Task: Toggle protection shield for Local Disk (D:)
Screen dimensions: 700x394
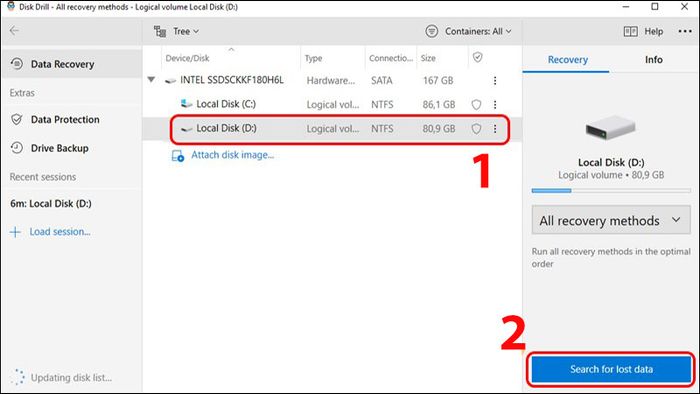Action: coord(476,129)
